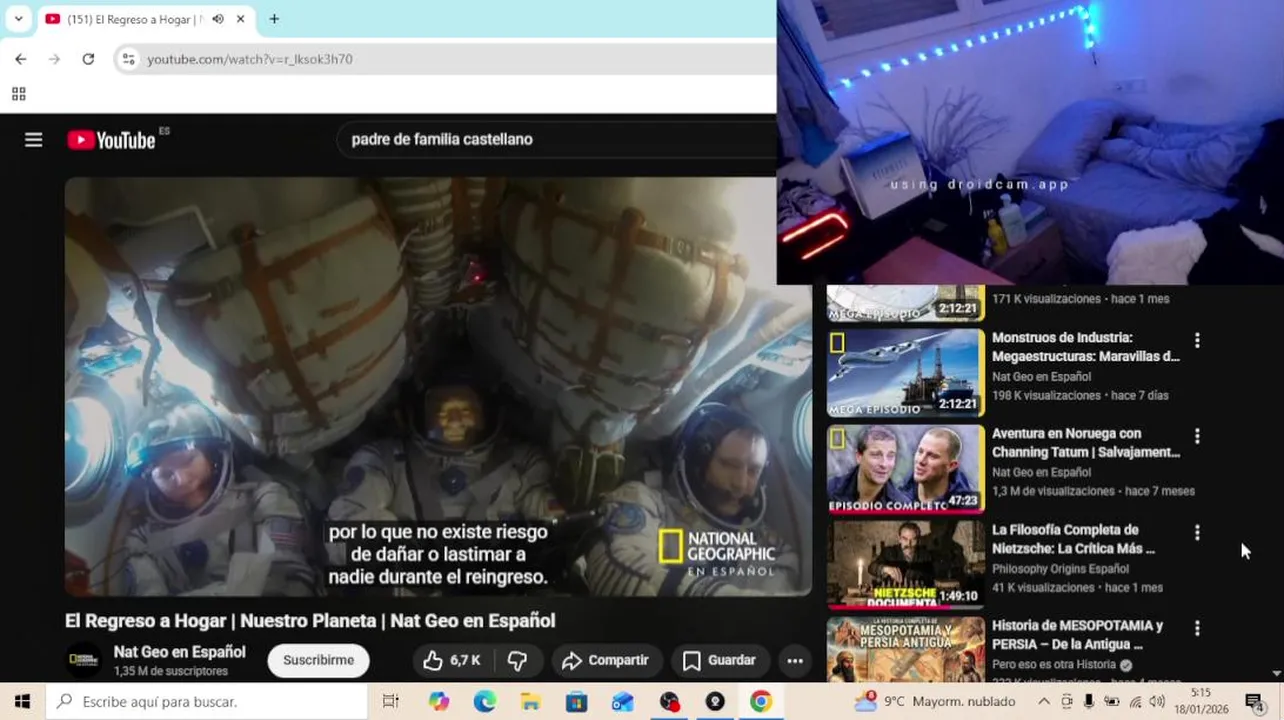1284x720 pixels.
Task: Click the microphone tray icon
Action: pos(1089,702)
